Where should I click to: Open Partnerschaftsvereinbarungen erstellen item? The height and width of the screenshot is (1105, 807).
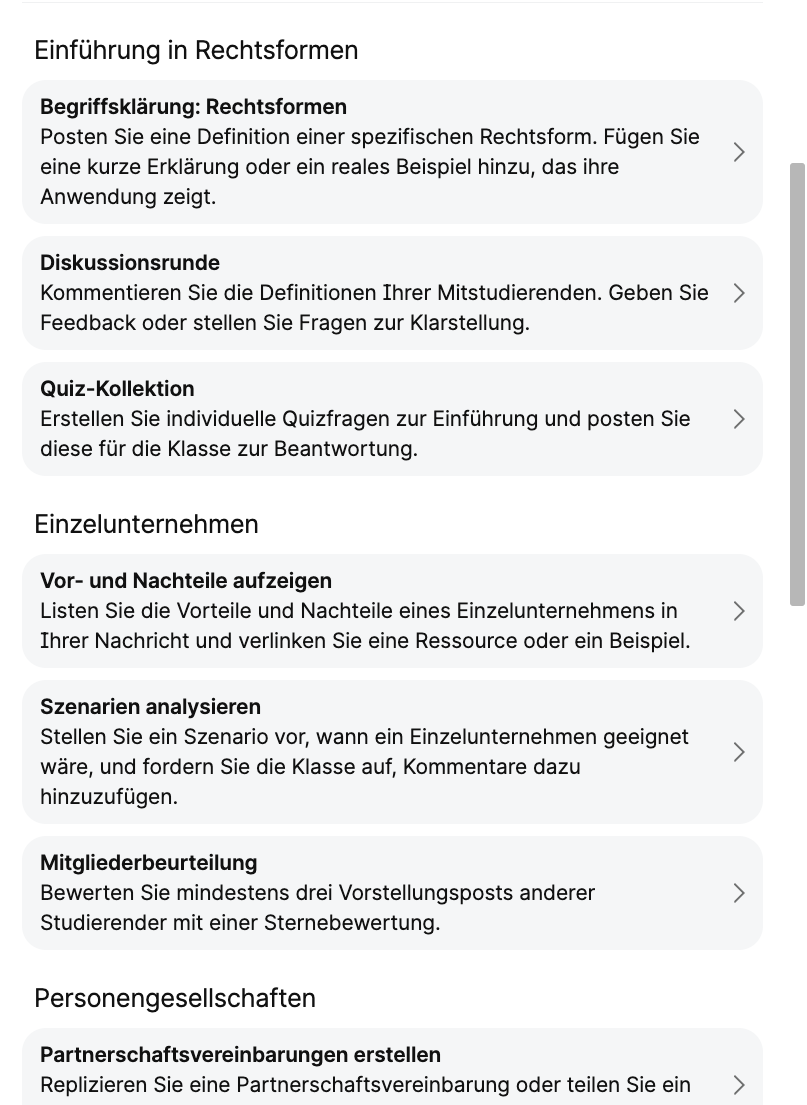coord(240,1055)
